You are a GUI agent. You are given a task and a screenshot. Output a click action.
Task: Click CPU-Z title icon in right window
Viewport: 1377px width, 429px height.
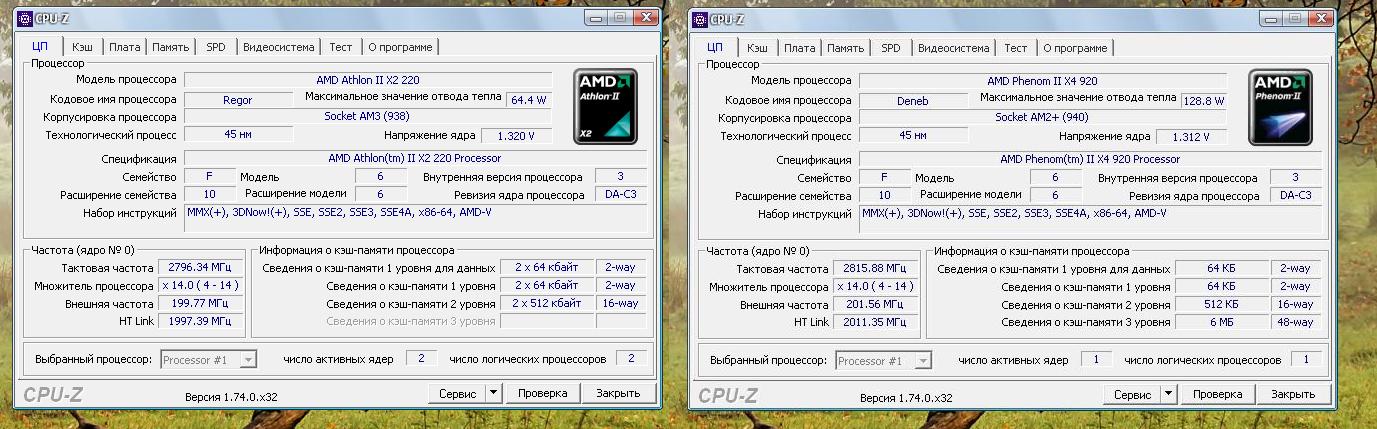point(699,18)
